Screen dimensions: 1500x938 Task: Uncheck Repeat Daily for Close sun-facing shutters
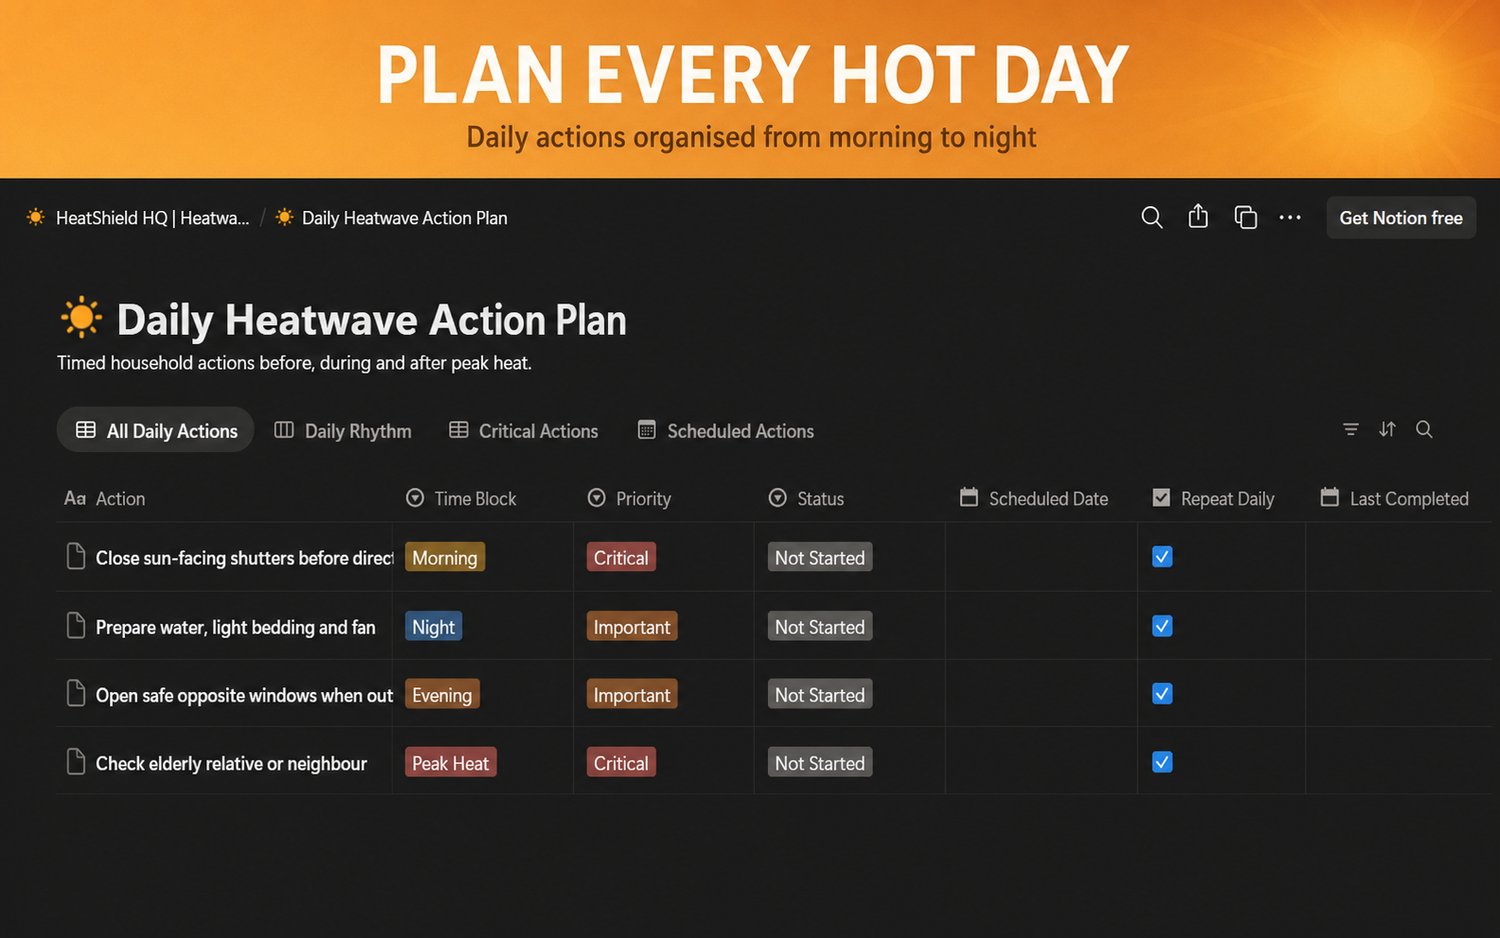coord(1162,557)
